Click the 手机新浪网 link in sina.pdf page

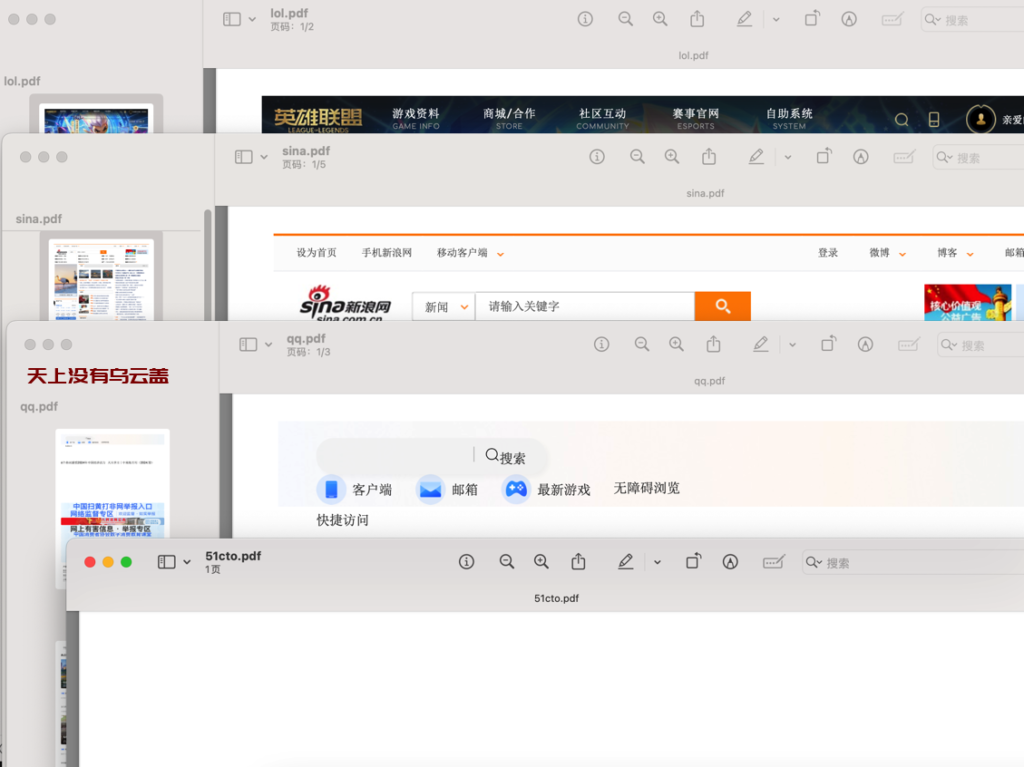387,253
